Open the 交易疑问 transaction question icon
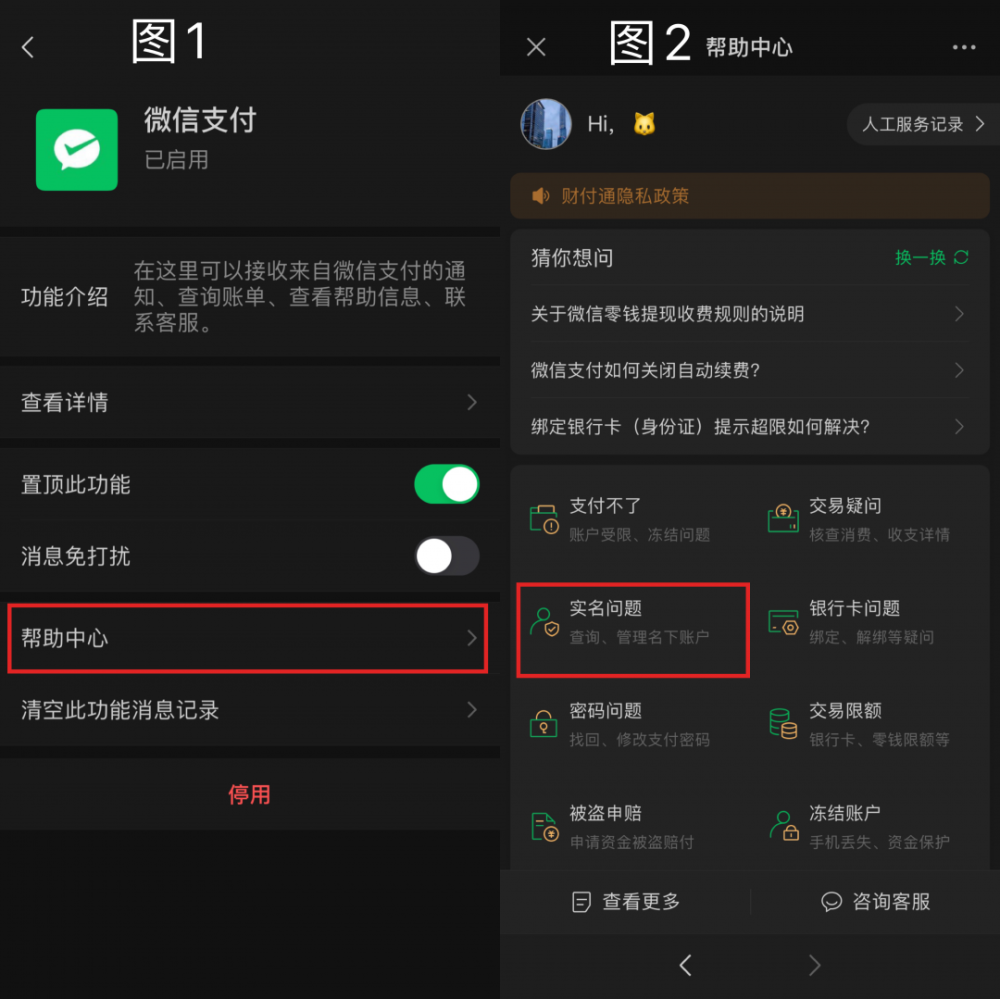1000x999 pixels. click(783, 518)
